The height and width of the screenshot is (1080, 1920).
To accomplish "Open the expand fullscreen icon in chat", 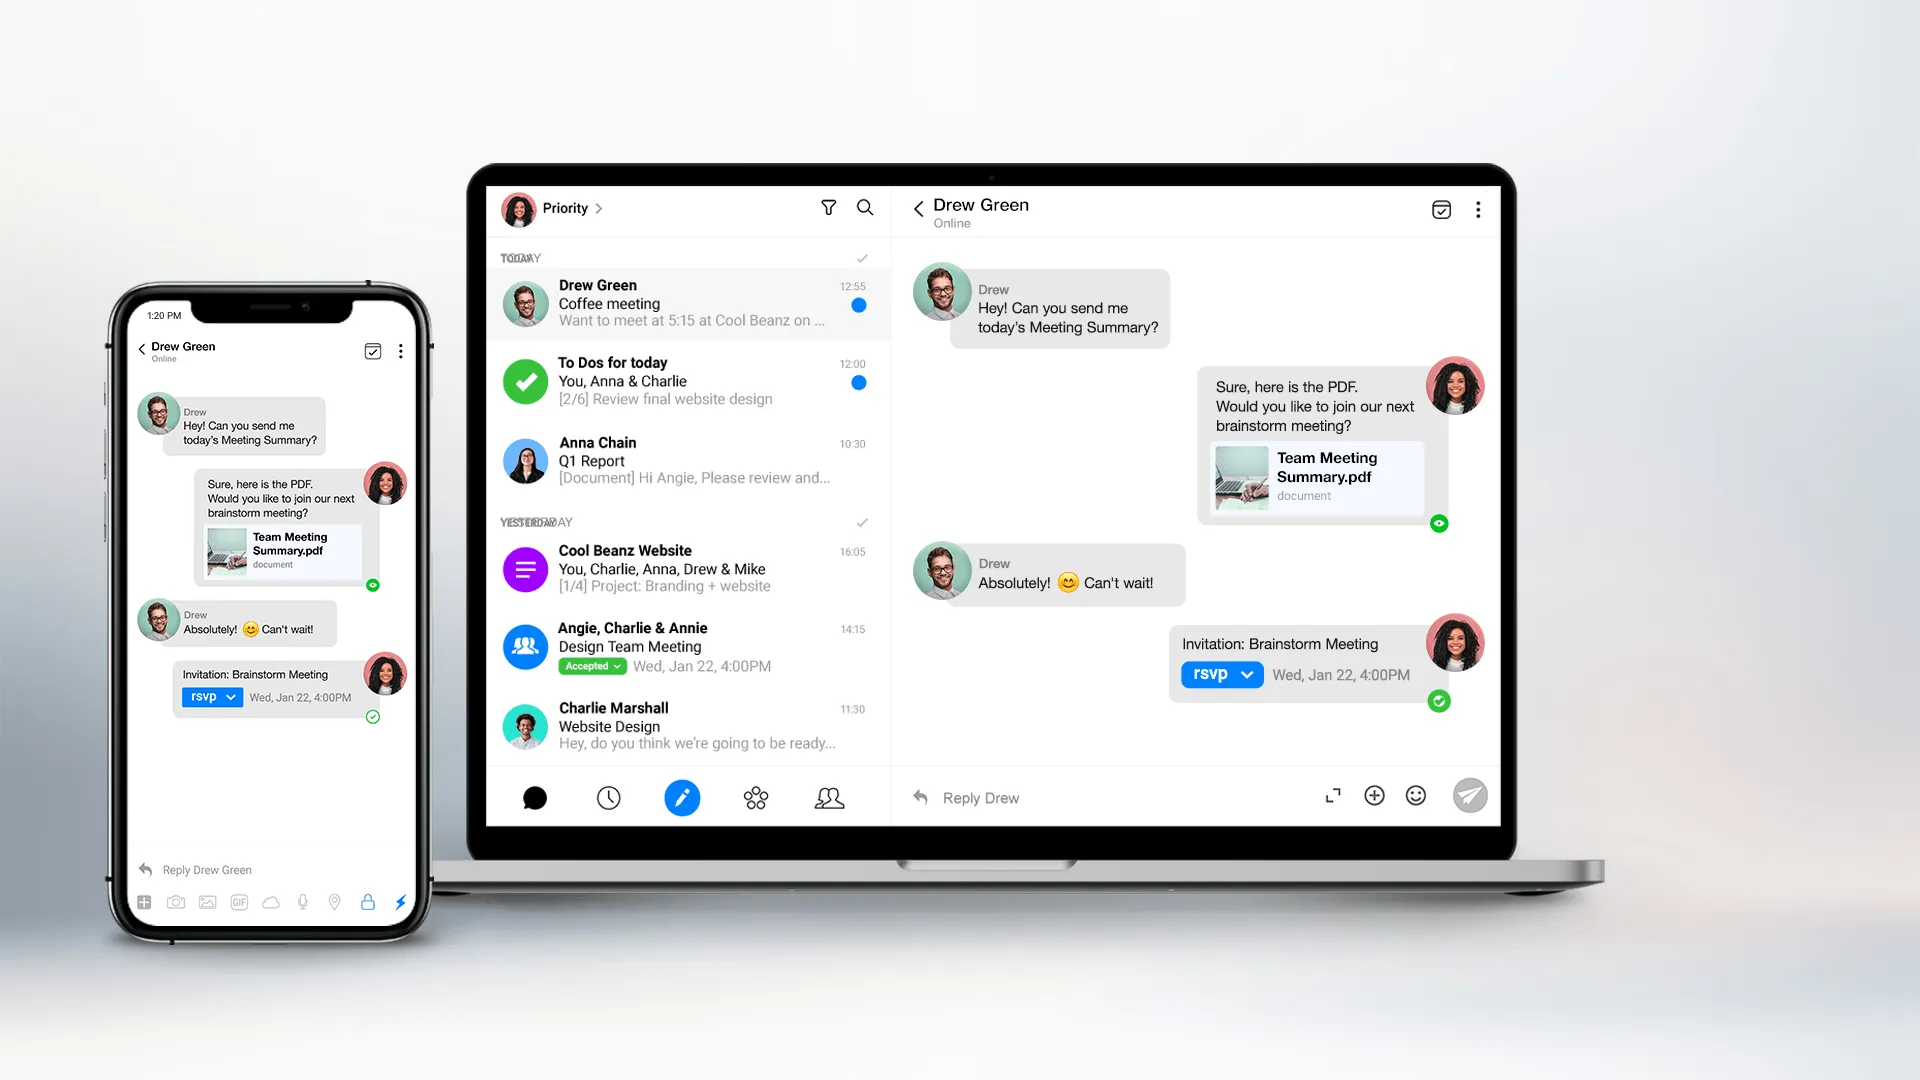I will (1333, 795).
